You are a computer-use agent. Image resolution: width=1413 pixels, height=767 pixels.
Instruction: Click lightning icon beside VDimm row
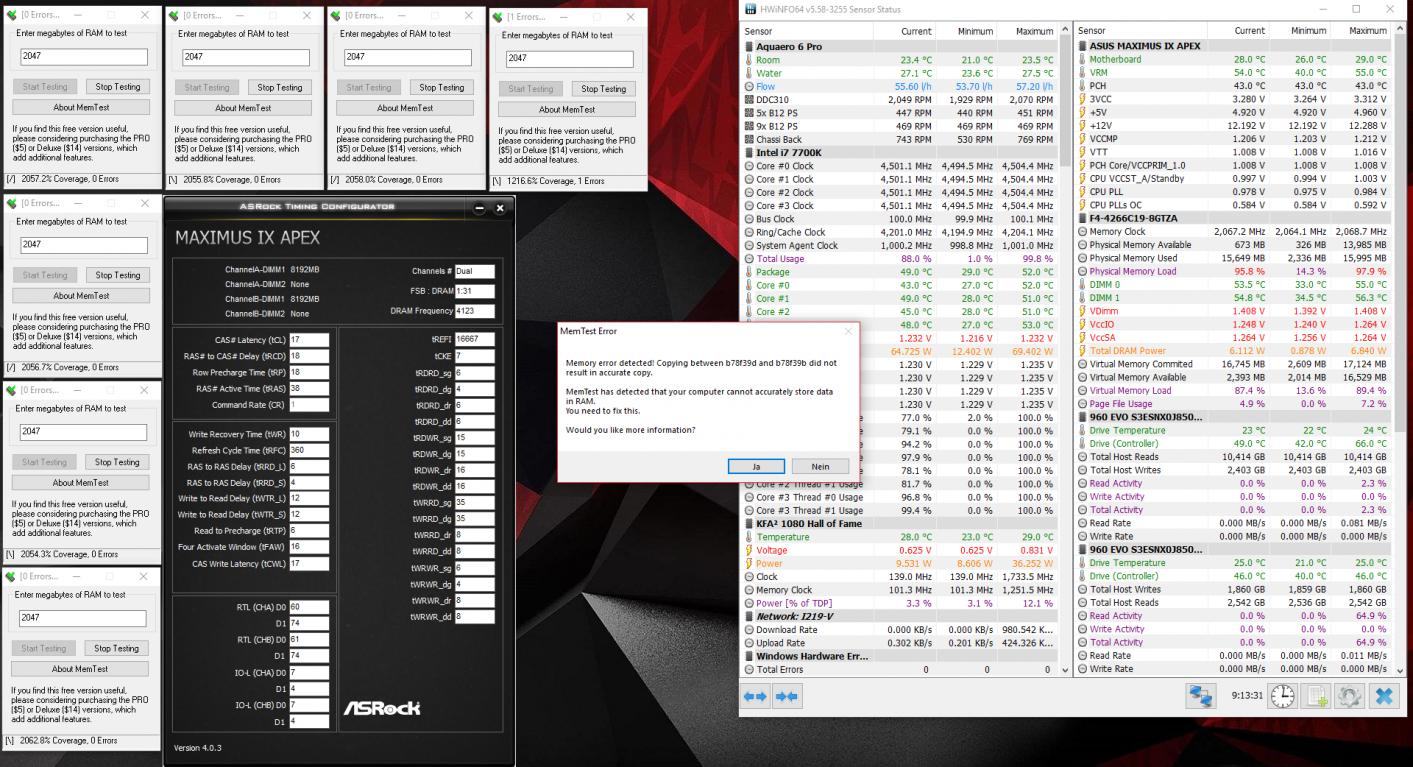1082,311
